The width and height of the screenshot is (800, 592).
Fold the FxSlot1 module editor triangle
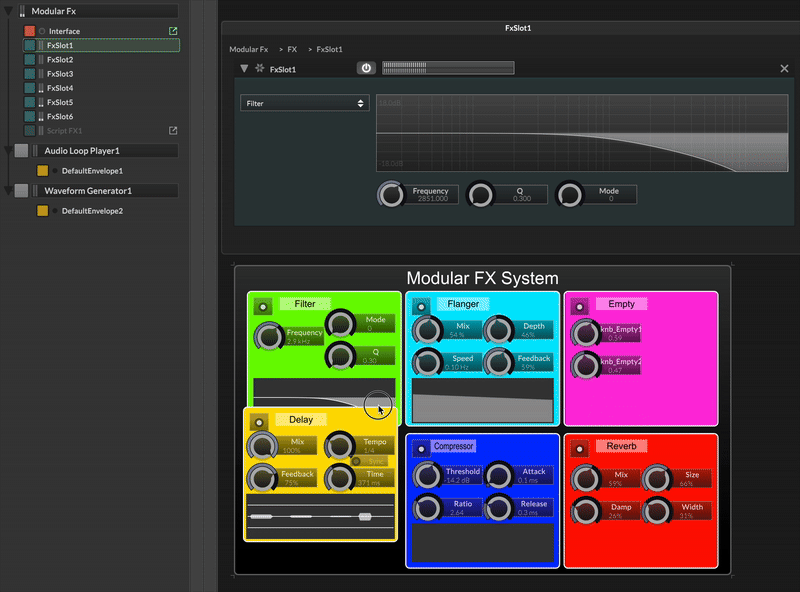coord(244,68)
